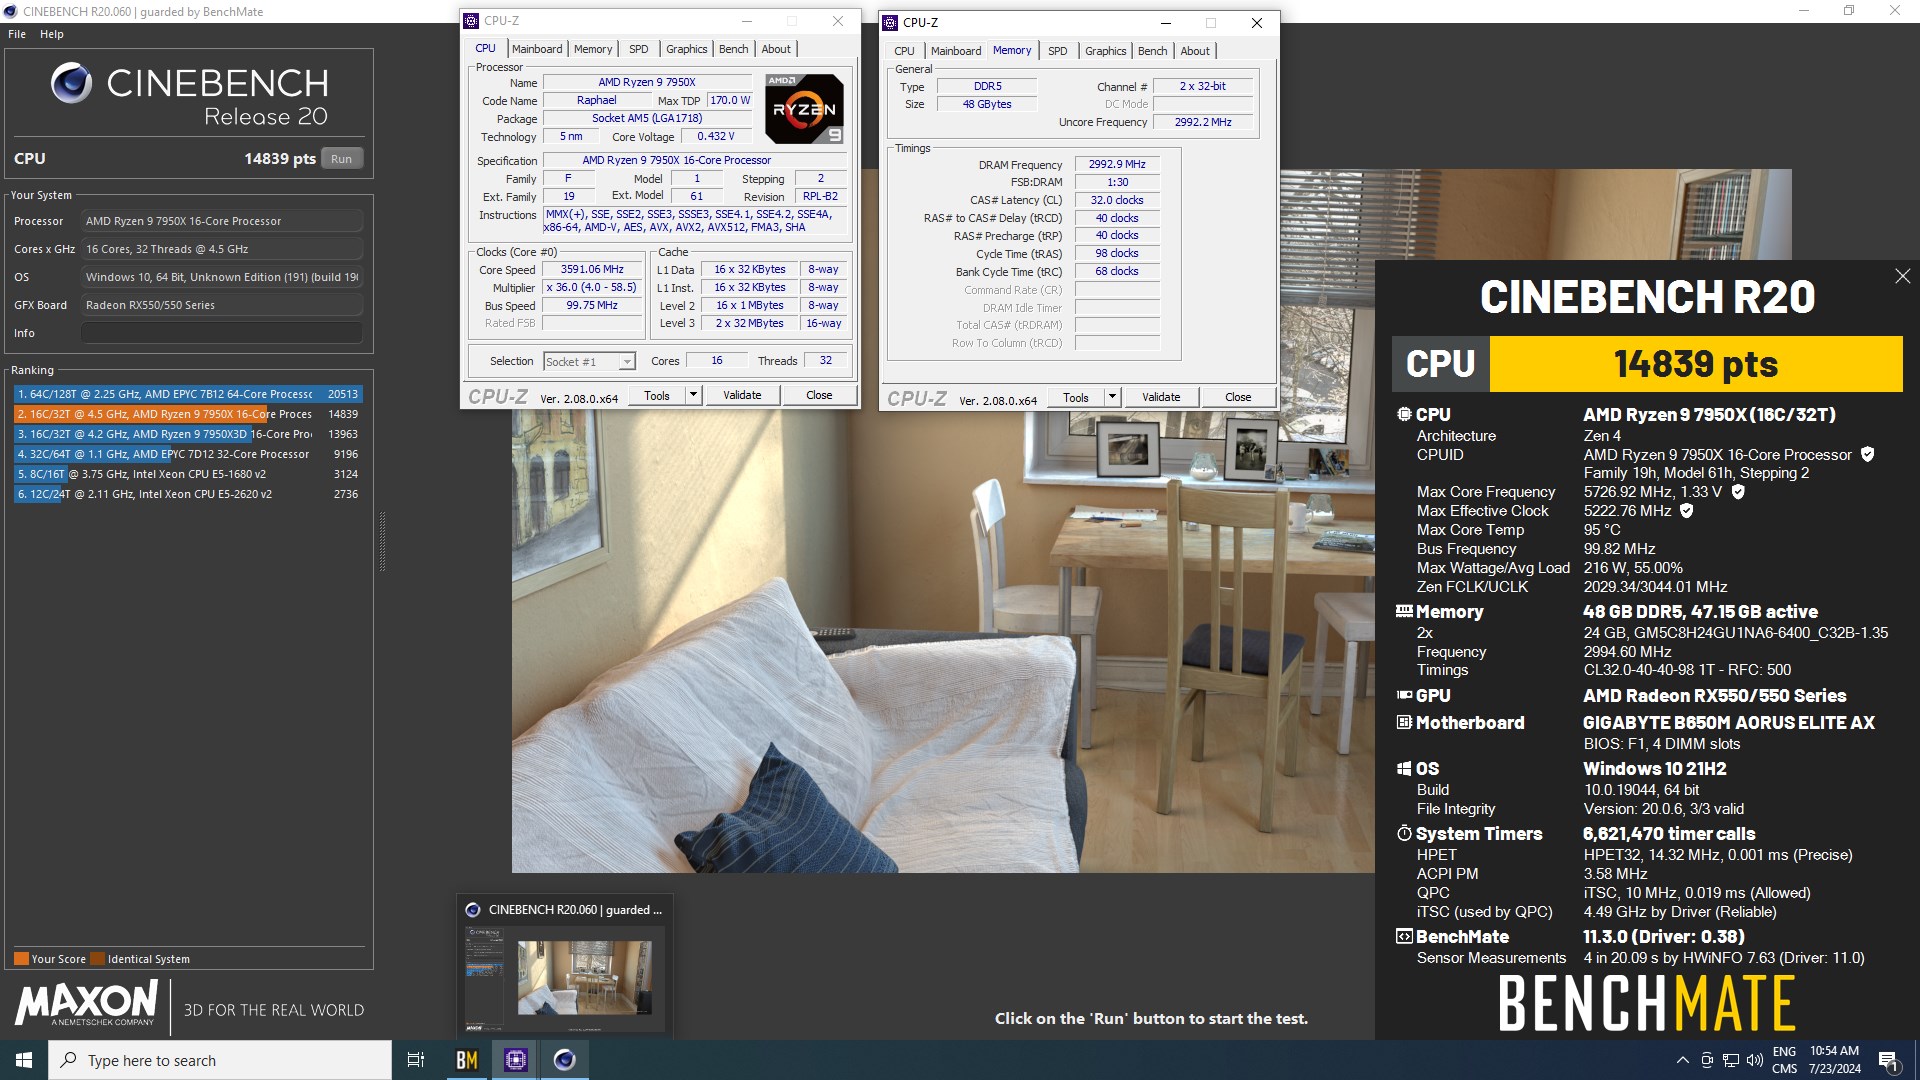Viewport: 1920px width, 1080px height.
Task: Select ranking row Xeon E5-2620 v2
Action: [188, 494]
